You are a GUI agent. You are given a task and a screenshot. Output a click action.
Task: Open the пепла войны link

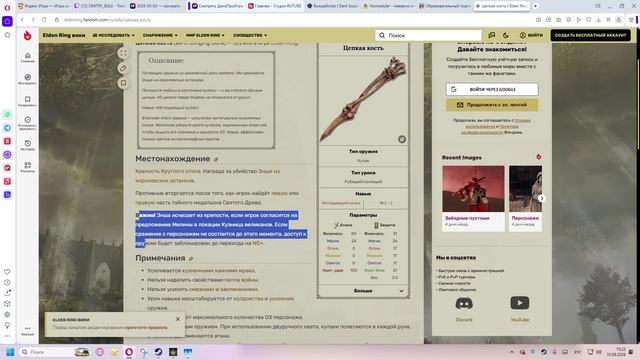pos(241,280)
